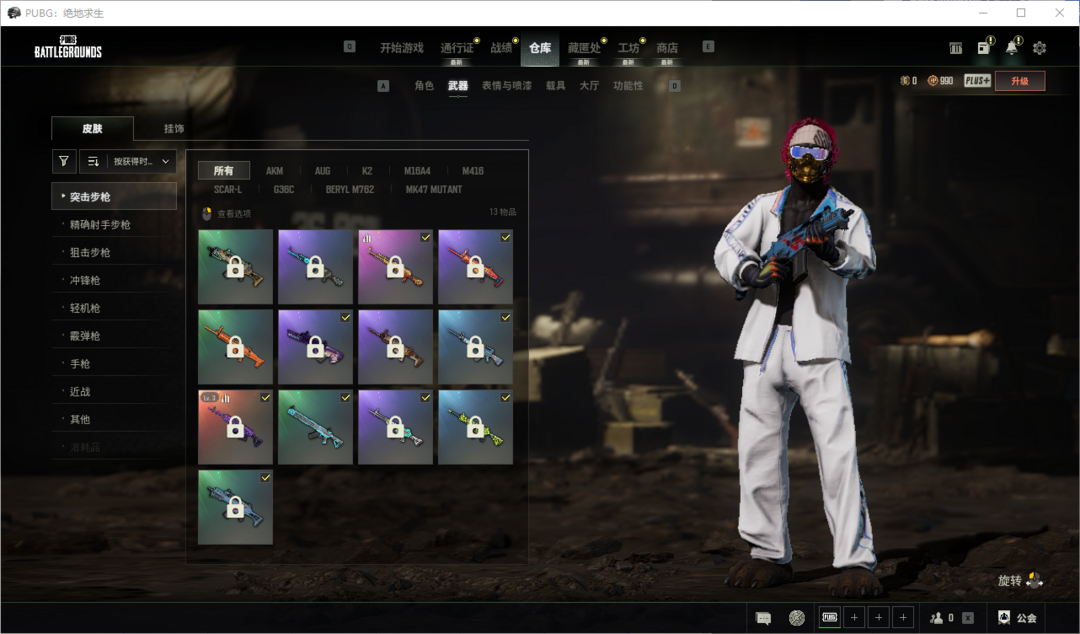The width and height of the screenshot is (1080, 634).
Task: Click the filter funnel icon
Action: pos(64,161)
